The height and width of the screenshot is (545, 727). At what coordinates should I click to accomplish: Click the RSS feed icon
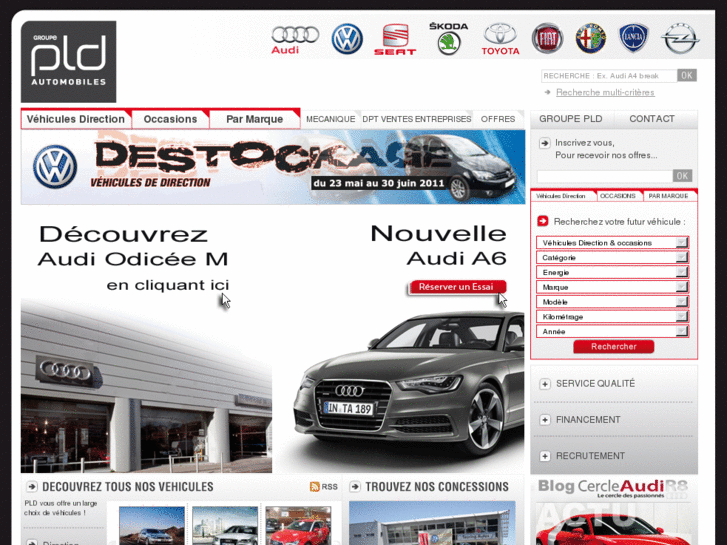tap(315, 487)
